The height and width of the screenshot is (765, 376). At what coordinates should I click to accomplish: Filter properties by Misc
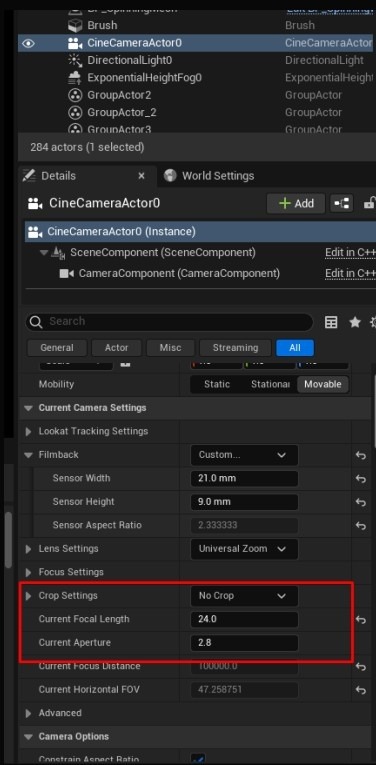[x=170, y=348]
